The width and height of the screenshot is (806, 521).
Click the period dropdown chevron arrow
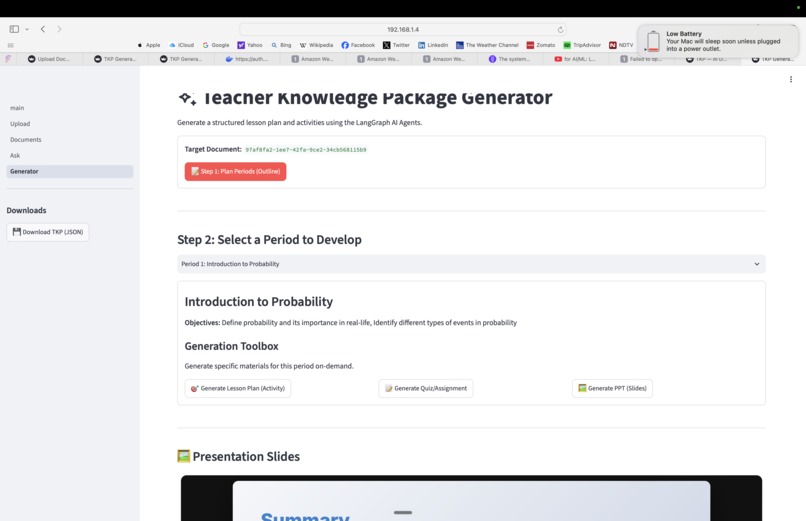[757, 264]
